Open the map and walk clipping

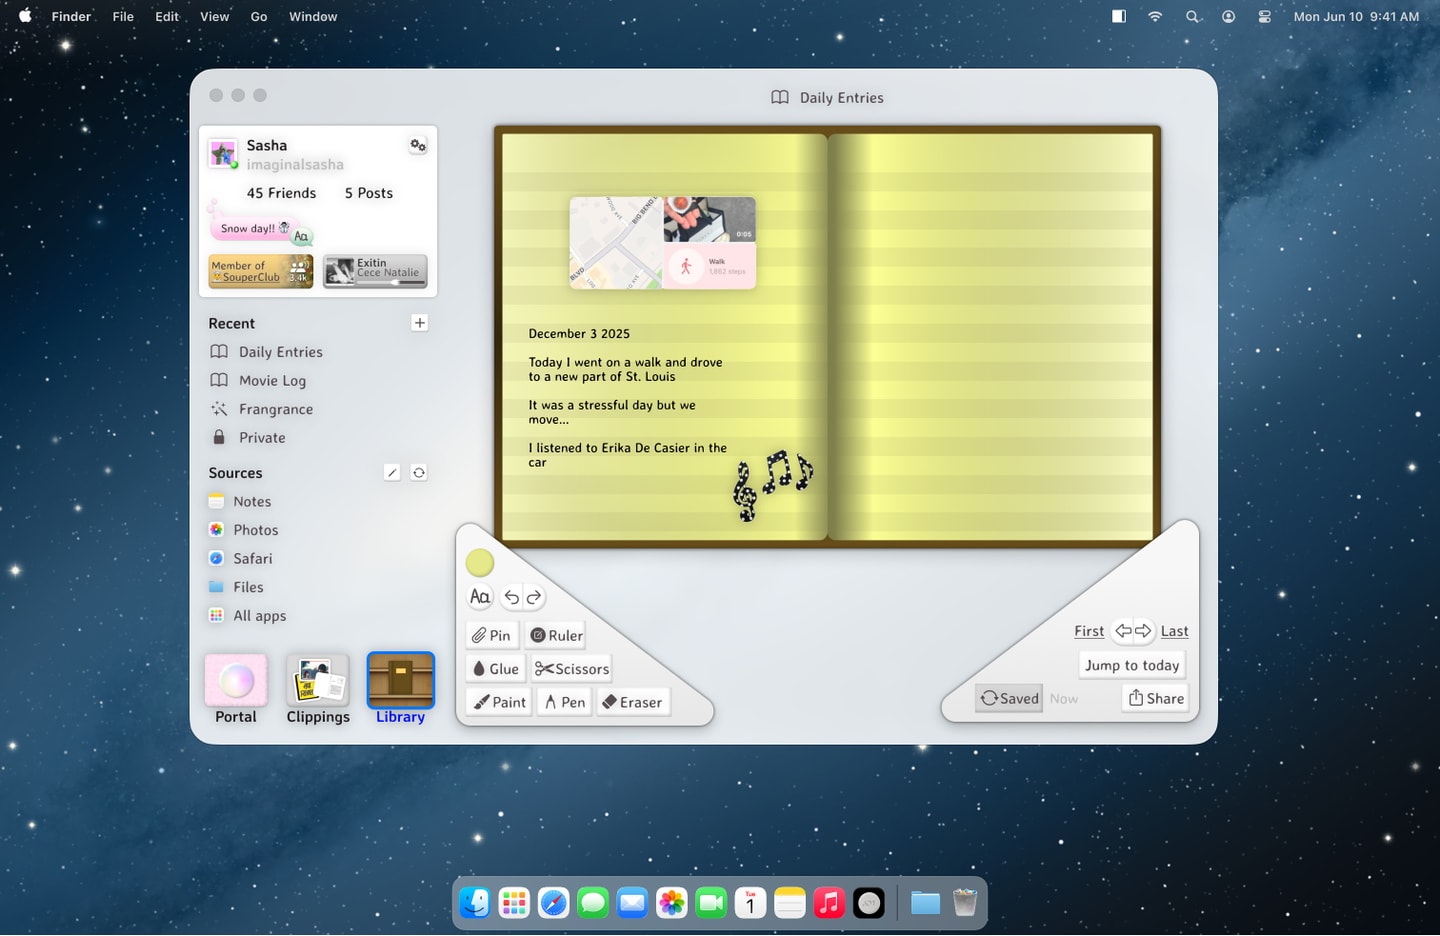coord(662,243)
